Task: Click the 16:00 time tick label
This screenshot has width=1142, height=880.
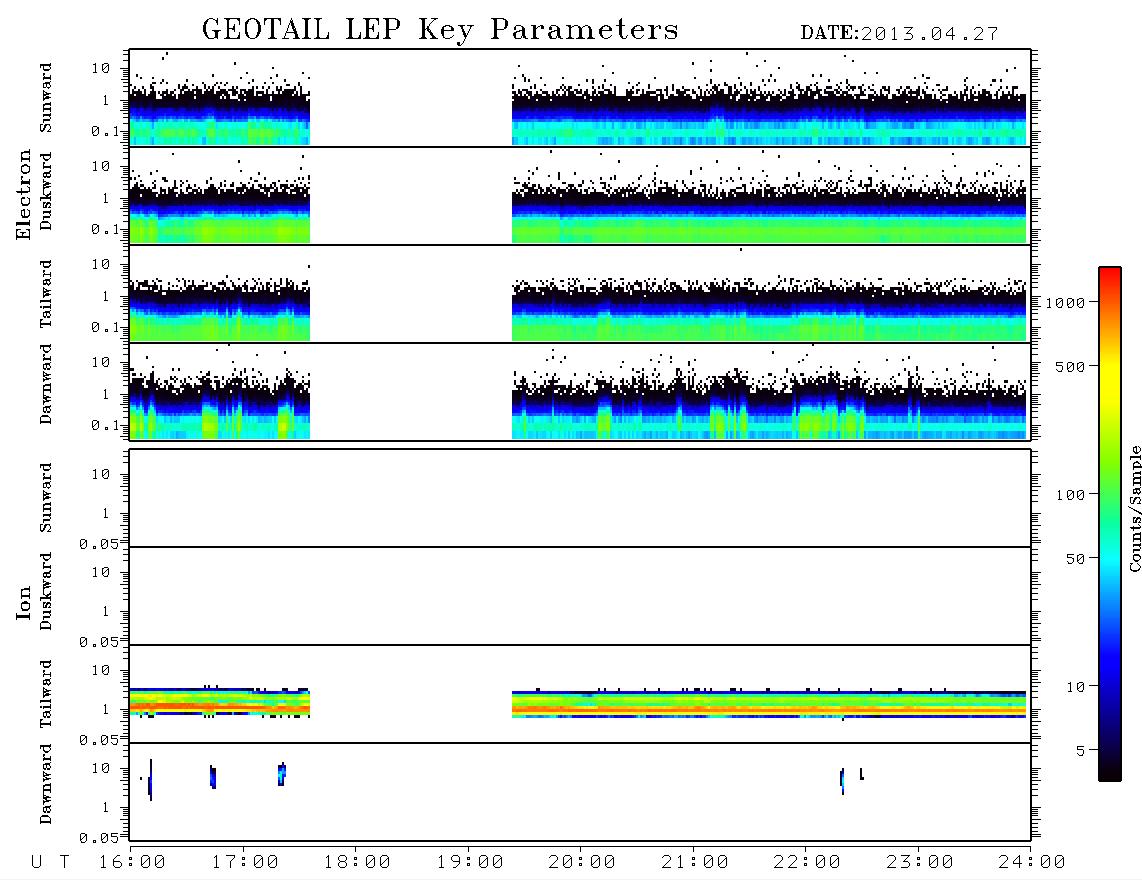Action: click(133, 863)
